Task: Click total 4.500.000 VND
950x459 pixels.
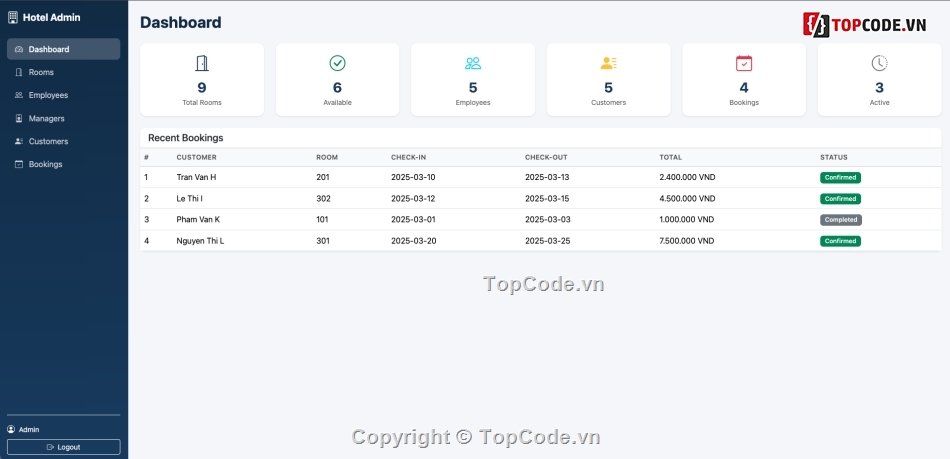Action: 687,199
